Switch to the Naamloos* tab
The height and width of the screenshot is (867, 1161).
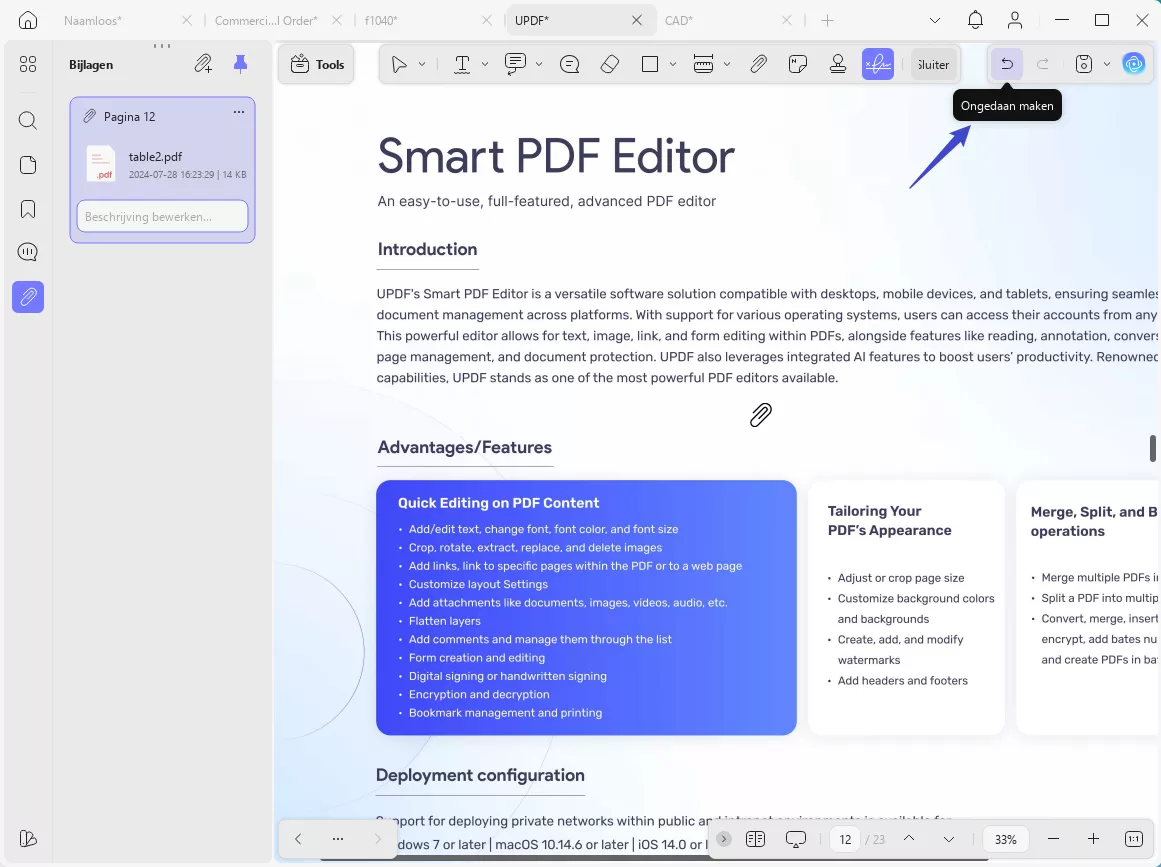93,21
